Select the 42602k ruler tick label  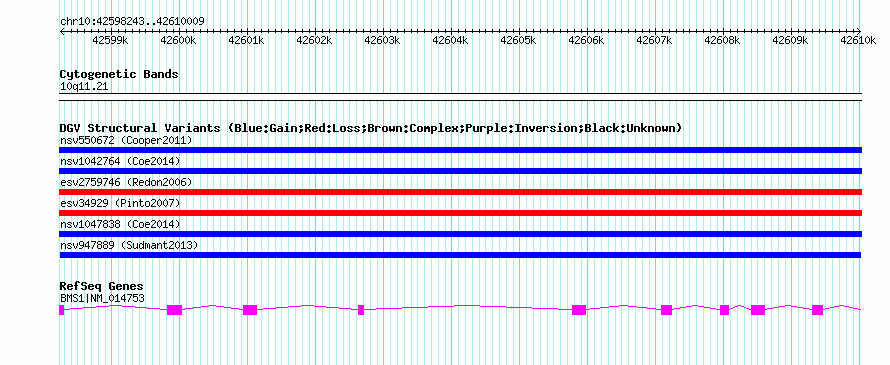pyautogui.click(x=314, y=40)
